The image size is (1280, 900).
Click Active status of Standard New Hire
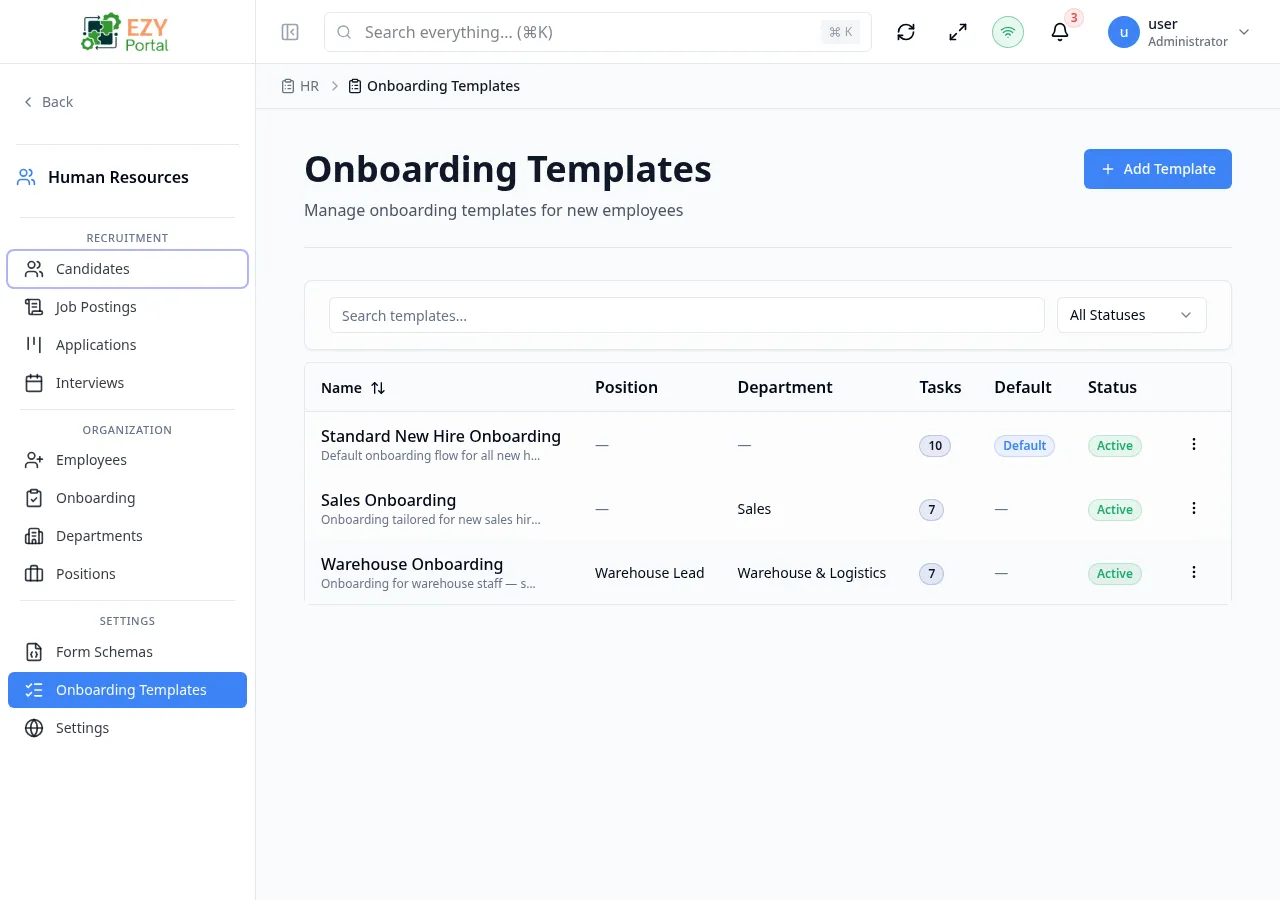pos(1114,446)
